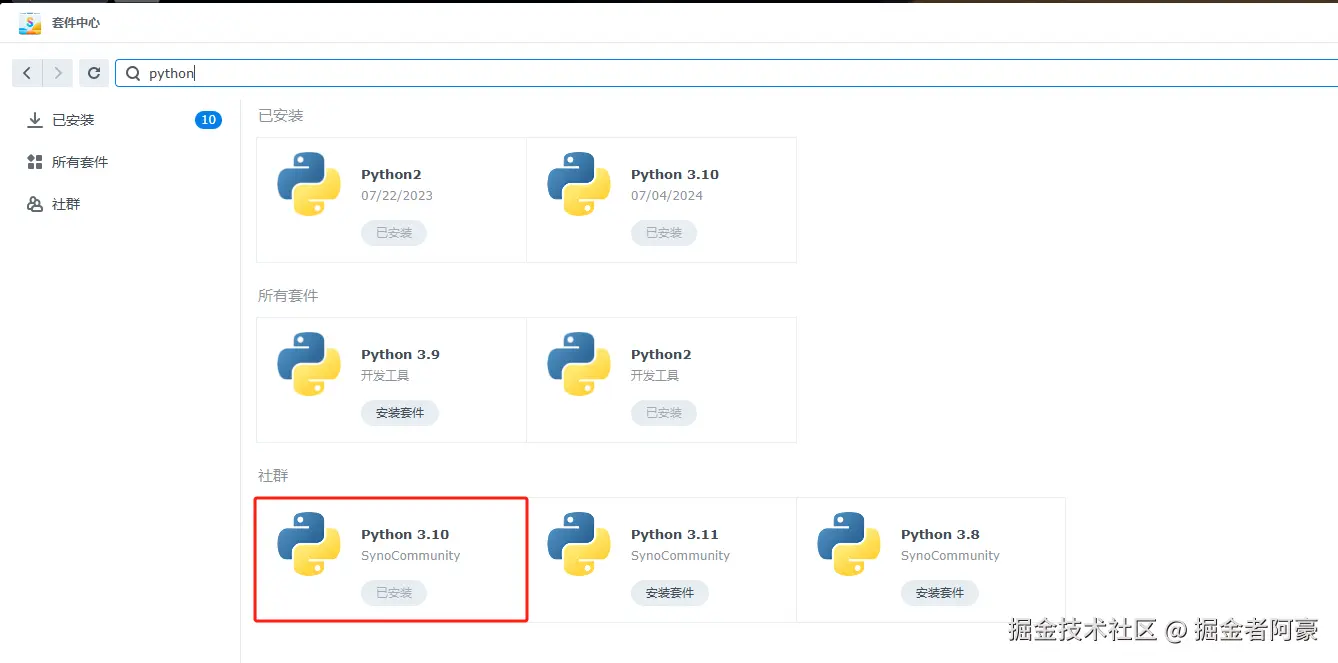Open the Python 3.10 title dated 07/04/2024
Screen dimensions: 1338x663
[675, 174]
